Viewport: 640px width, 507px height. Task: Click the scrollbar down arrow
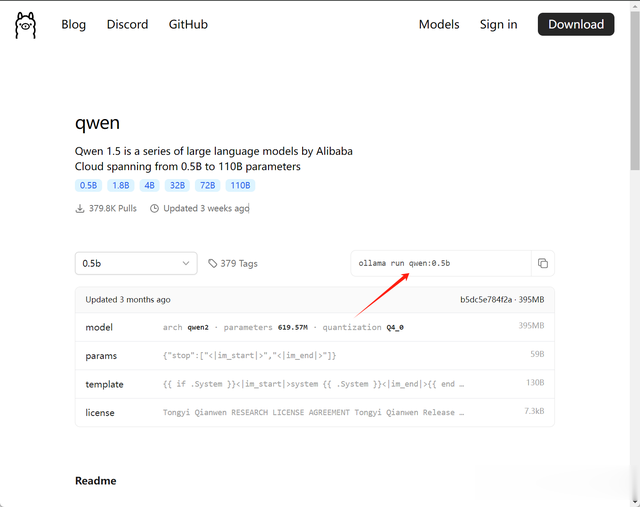[x=635, y=502]
